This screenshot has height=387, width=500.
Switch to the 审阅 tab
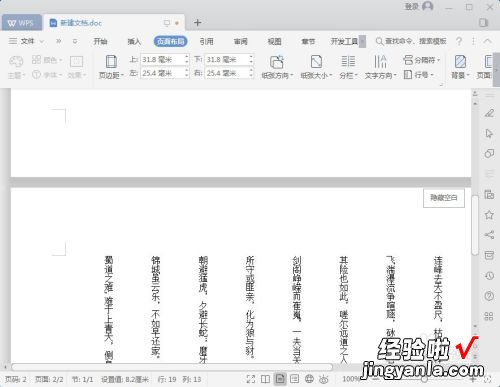point(240,41)
